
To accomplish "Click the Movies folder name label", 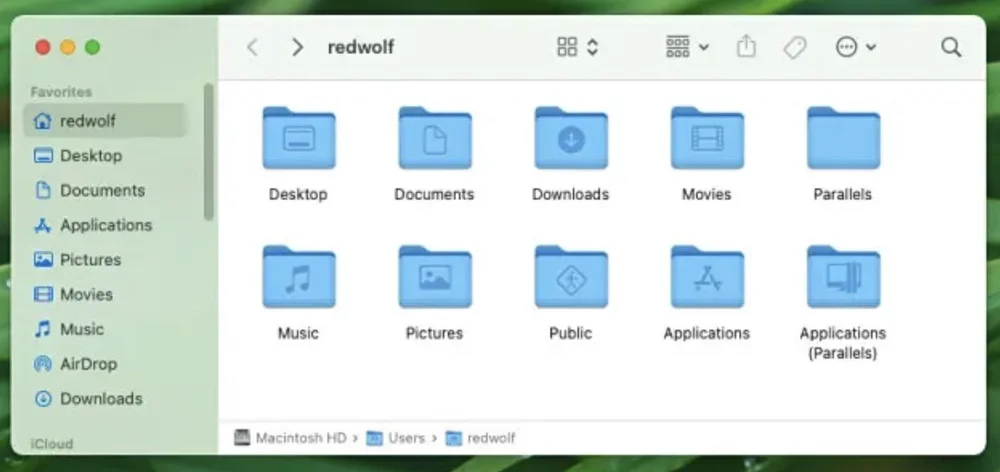I will [707, 194].
